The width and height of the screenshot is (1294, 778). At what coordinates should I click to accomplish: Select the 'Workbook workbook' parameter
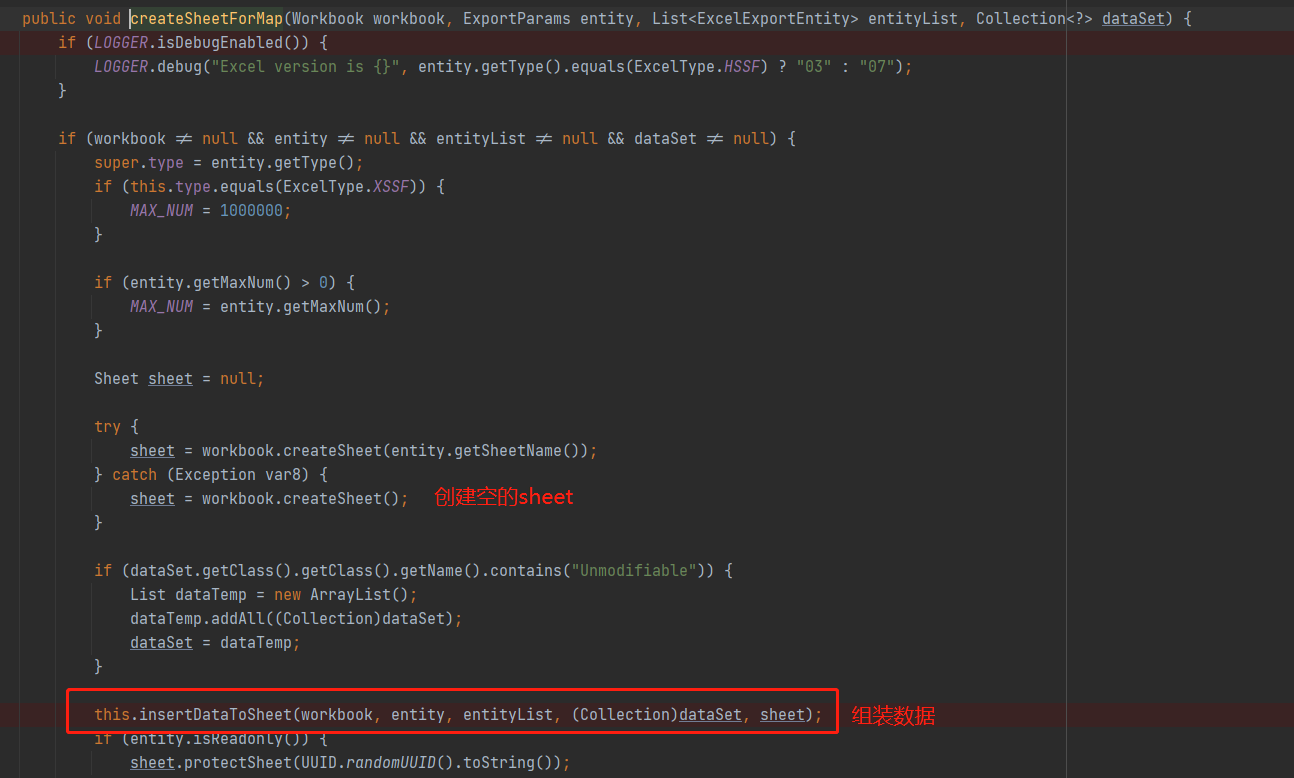(x=370, y=18)
